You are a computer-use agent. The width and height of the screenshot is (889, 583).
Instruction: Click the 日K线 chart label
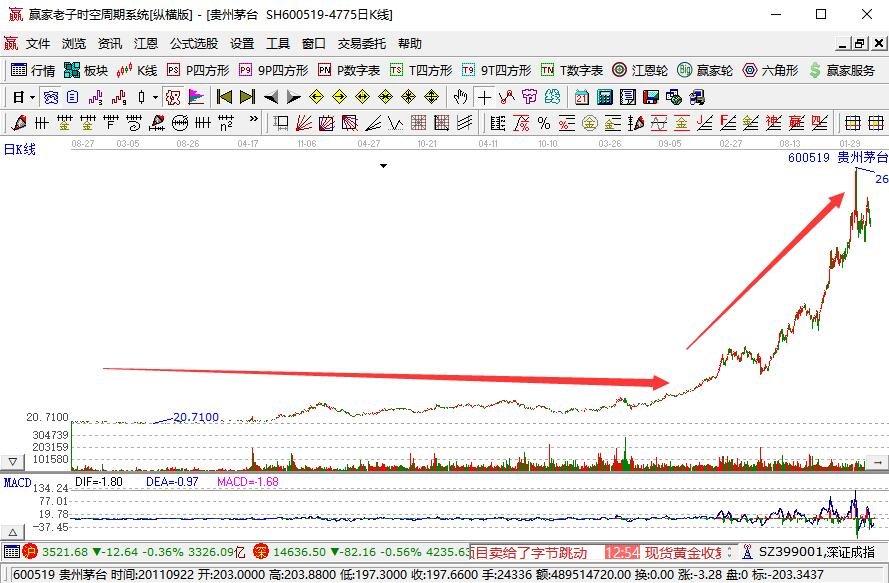coord(20,150)
